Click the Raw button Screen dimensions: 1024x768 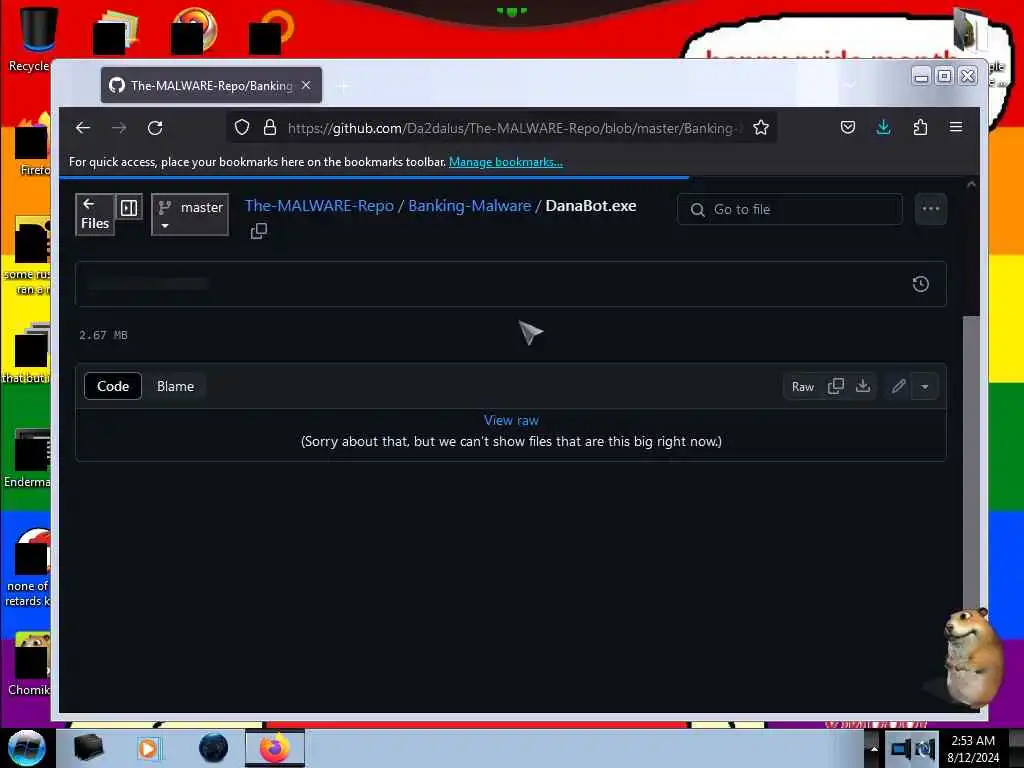point(803,387)
